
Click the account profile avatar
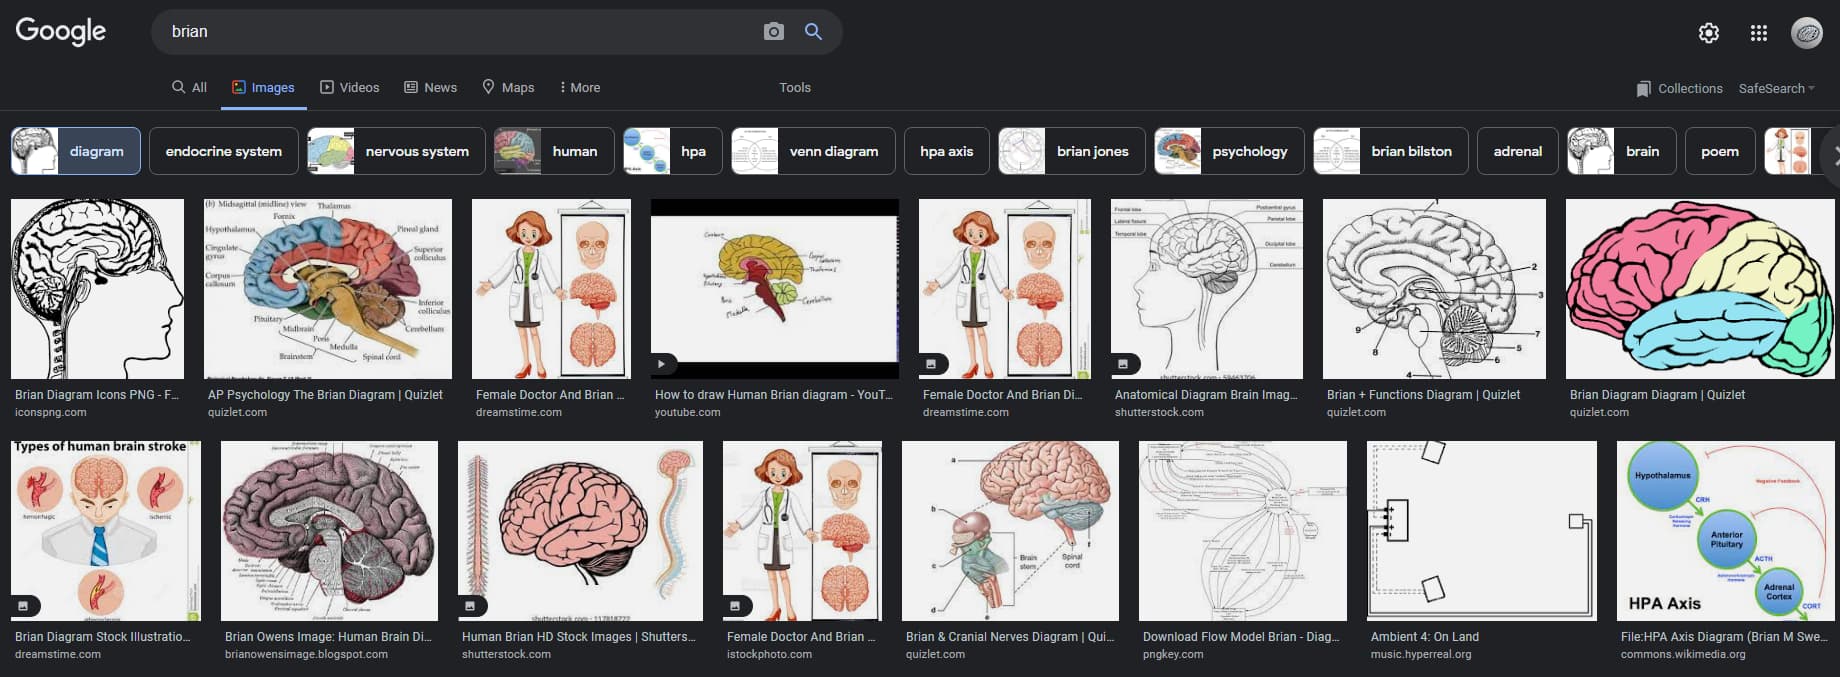(1807, 33)
